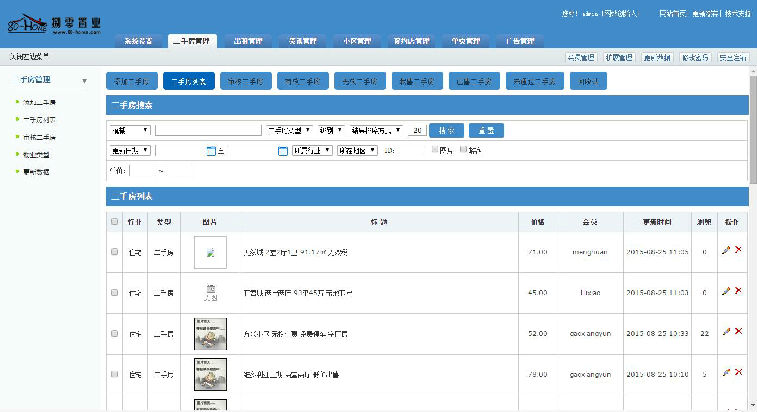Click the 重置 reset button
757x412 pixels.
(486, 130)
